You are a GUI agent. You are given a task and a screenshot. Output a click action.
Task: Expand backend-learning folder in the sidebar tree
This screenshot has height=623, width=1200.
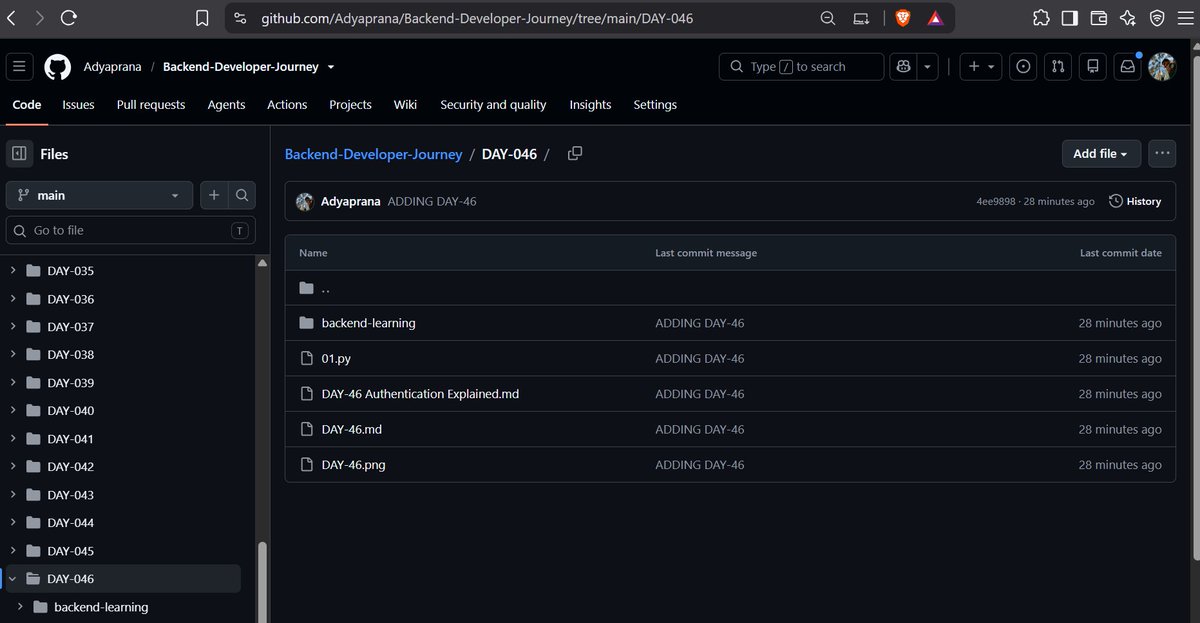(20, 607)
